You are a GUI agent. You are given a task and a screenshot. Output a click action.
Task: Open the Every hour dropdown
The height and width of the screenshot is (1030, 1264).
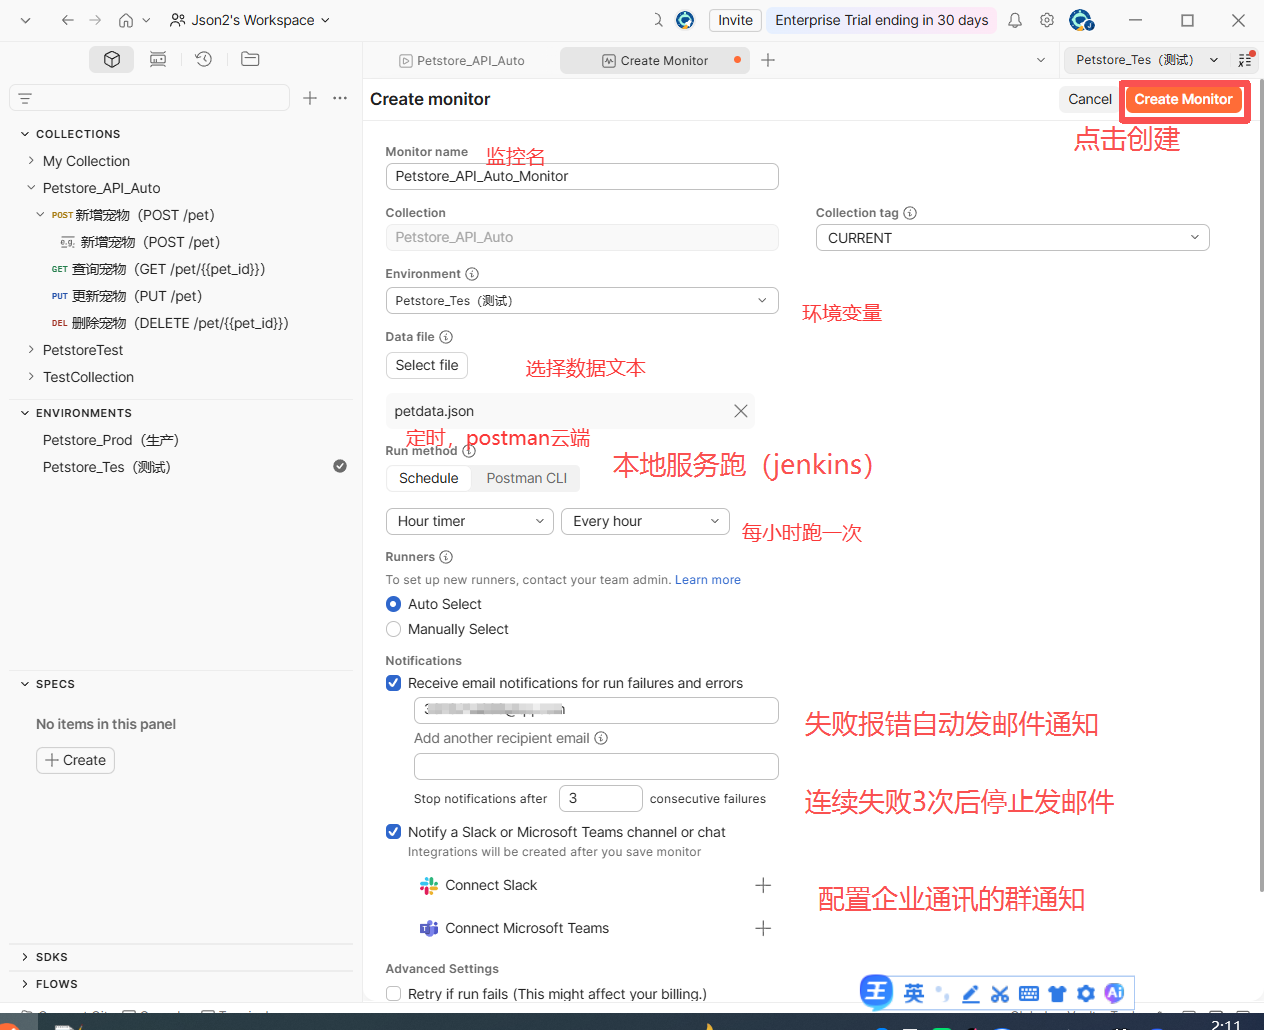click(645, 521)
